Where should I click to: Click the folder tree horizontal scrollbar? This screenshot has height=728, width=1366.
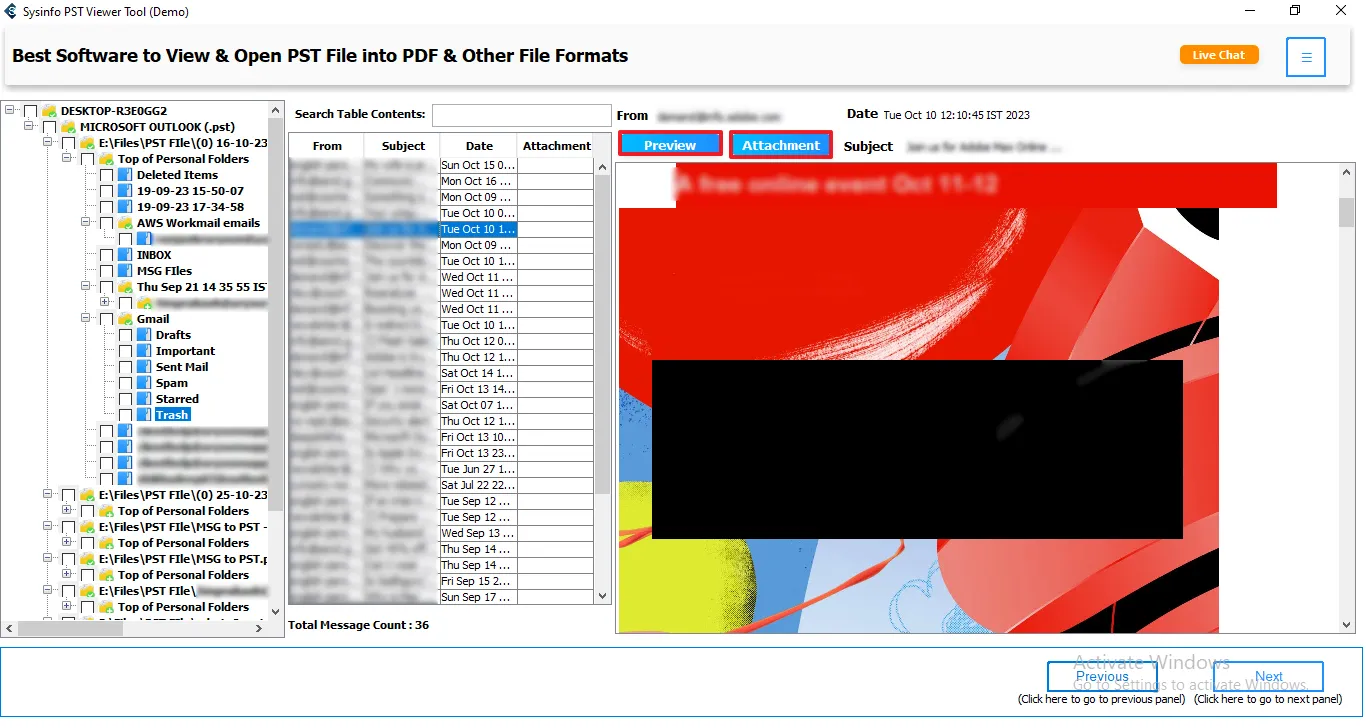click(135, 627)
